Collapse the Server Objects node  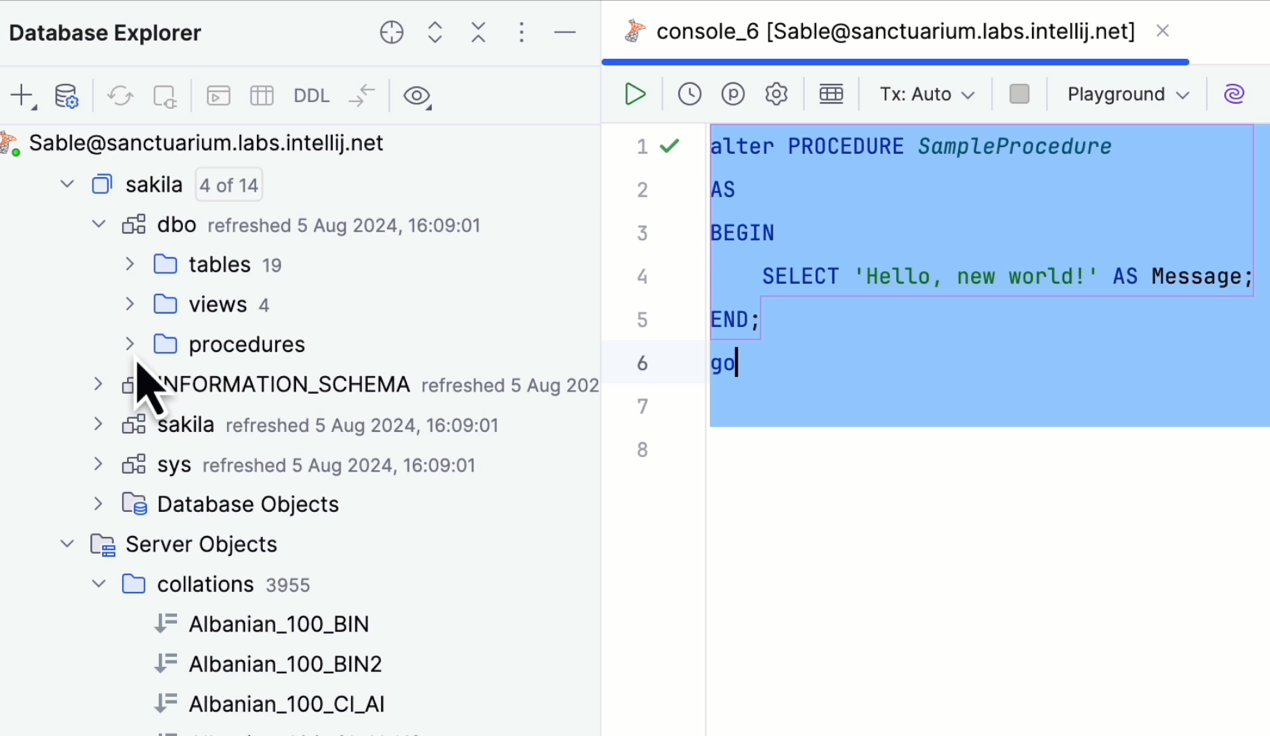coord(67,544)
